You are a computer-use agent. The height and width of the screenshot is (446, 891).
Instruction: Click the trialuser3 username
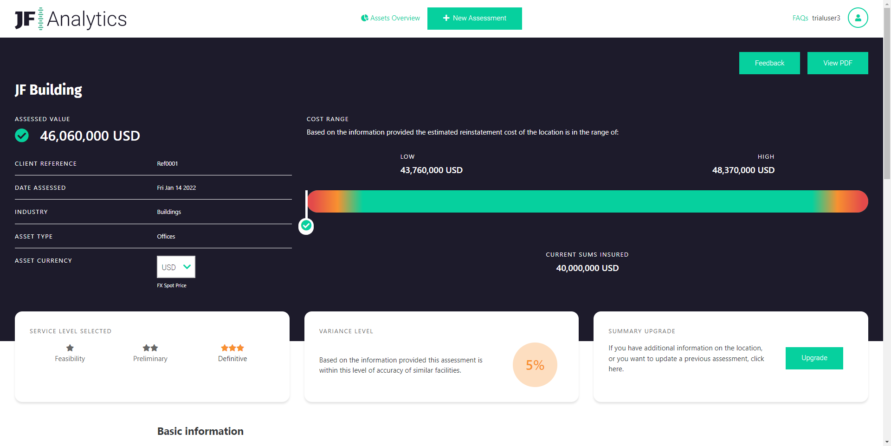point(826,18)
